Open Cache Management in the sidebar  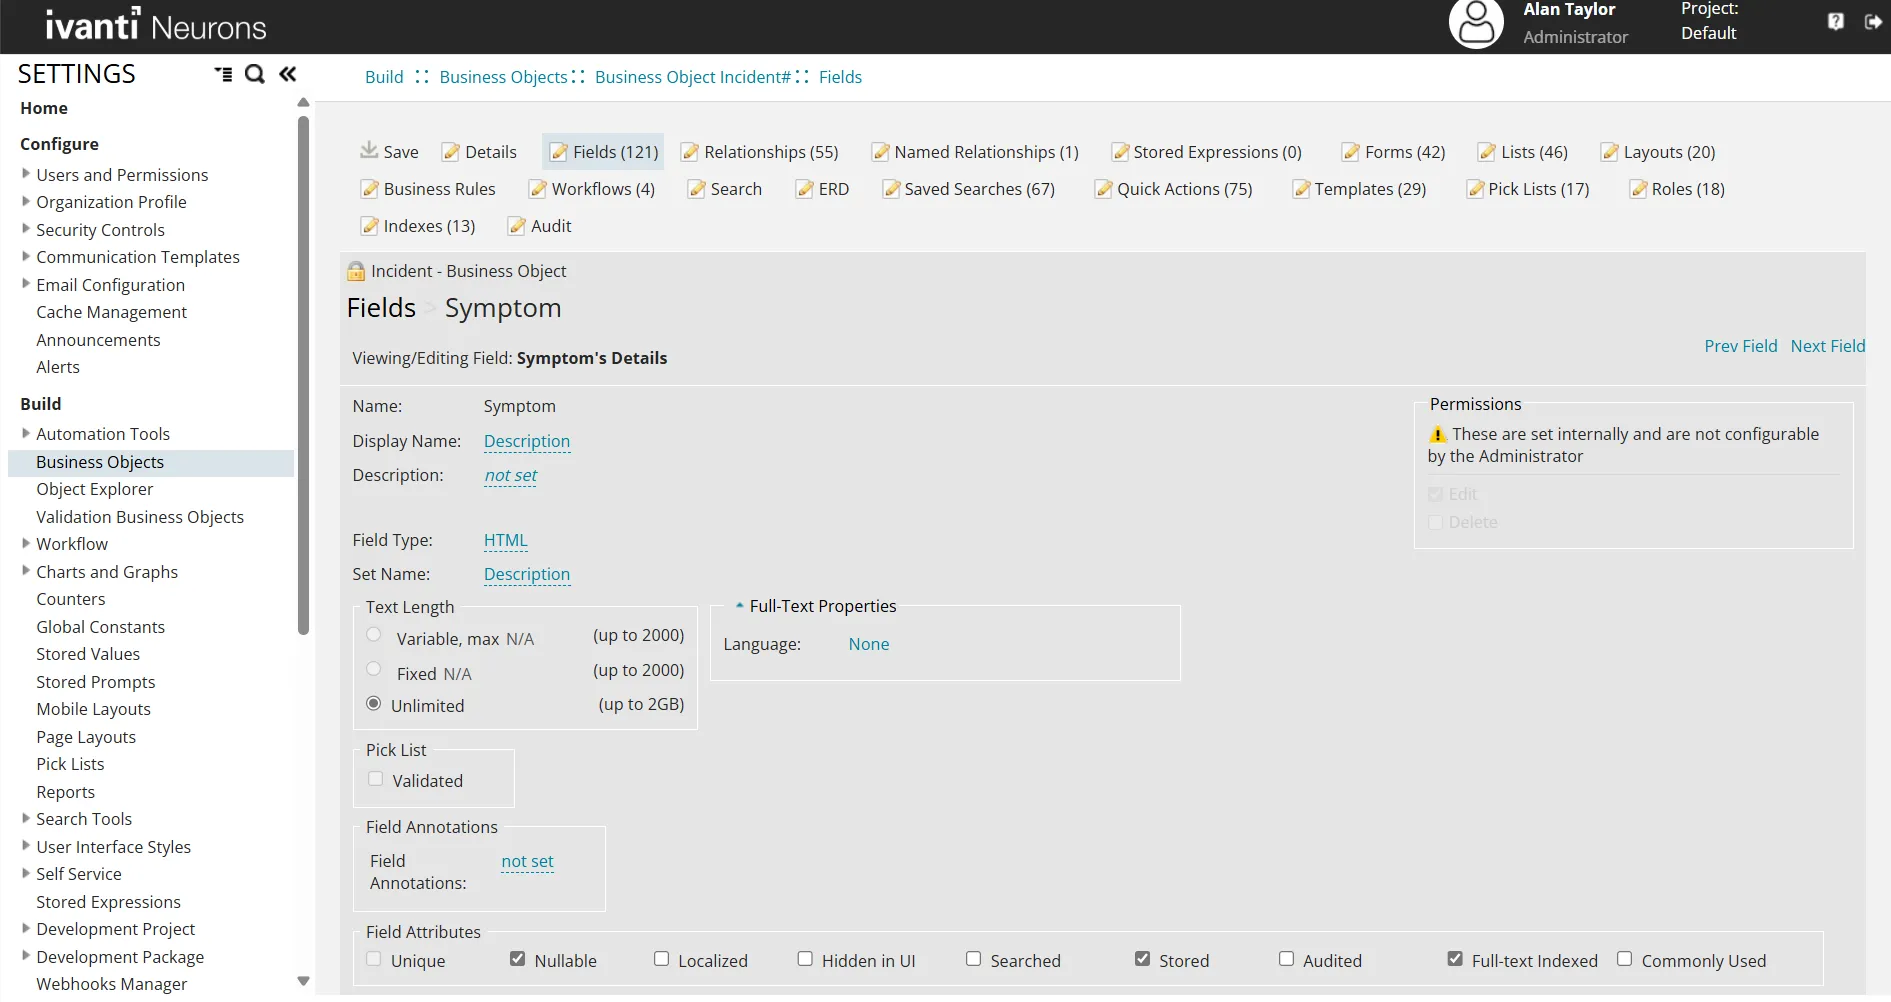[x=112, y=312]
